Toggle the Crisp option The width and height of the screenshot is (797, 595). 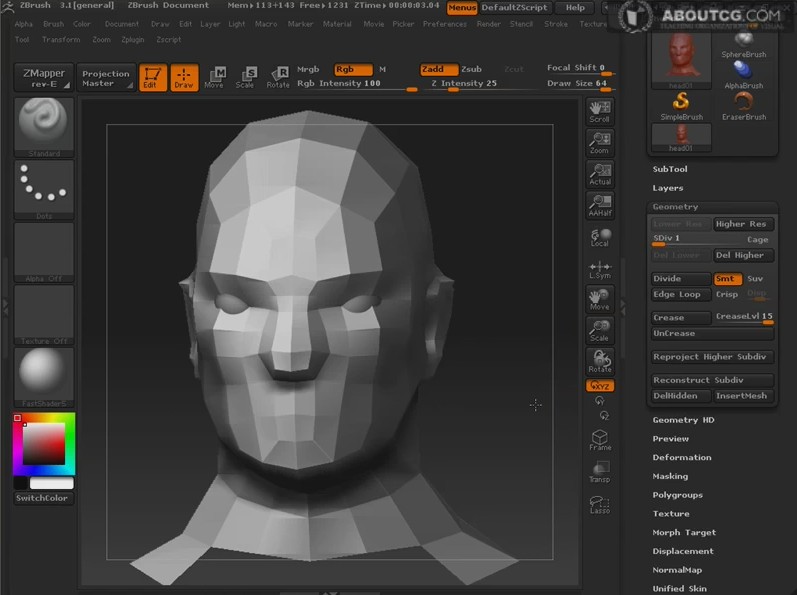[727, 294]
